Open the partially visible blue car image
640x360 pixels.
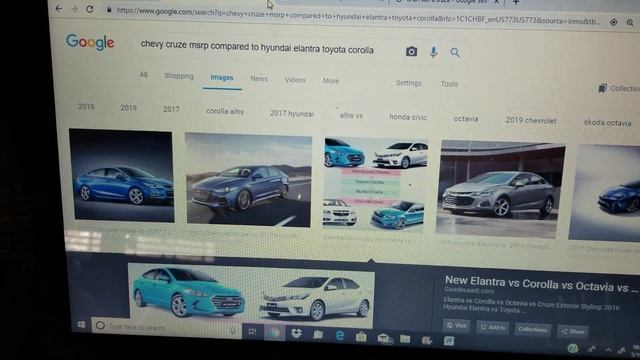[605, 193]
